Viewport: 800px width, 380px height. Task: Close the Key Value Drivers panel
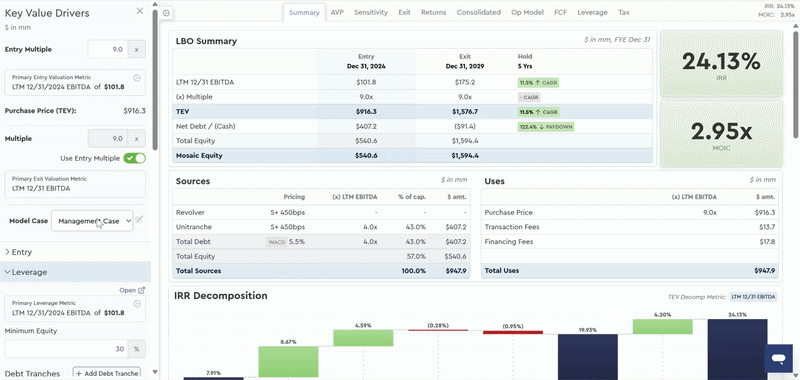(140, 11)
